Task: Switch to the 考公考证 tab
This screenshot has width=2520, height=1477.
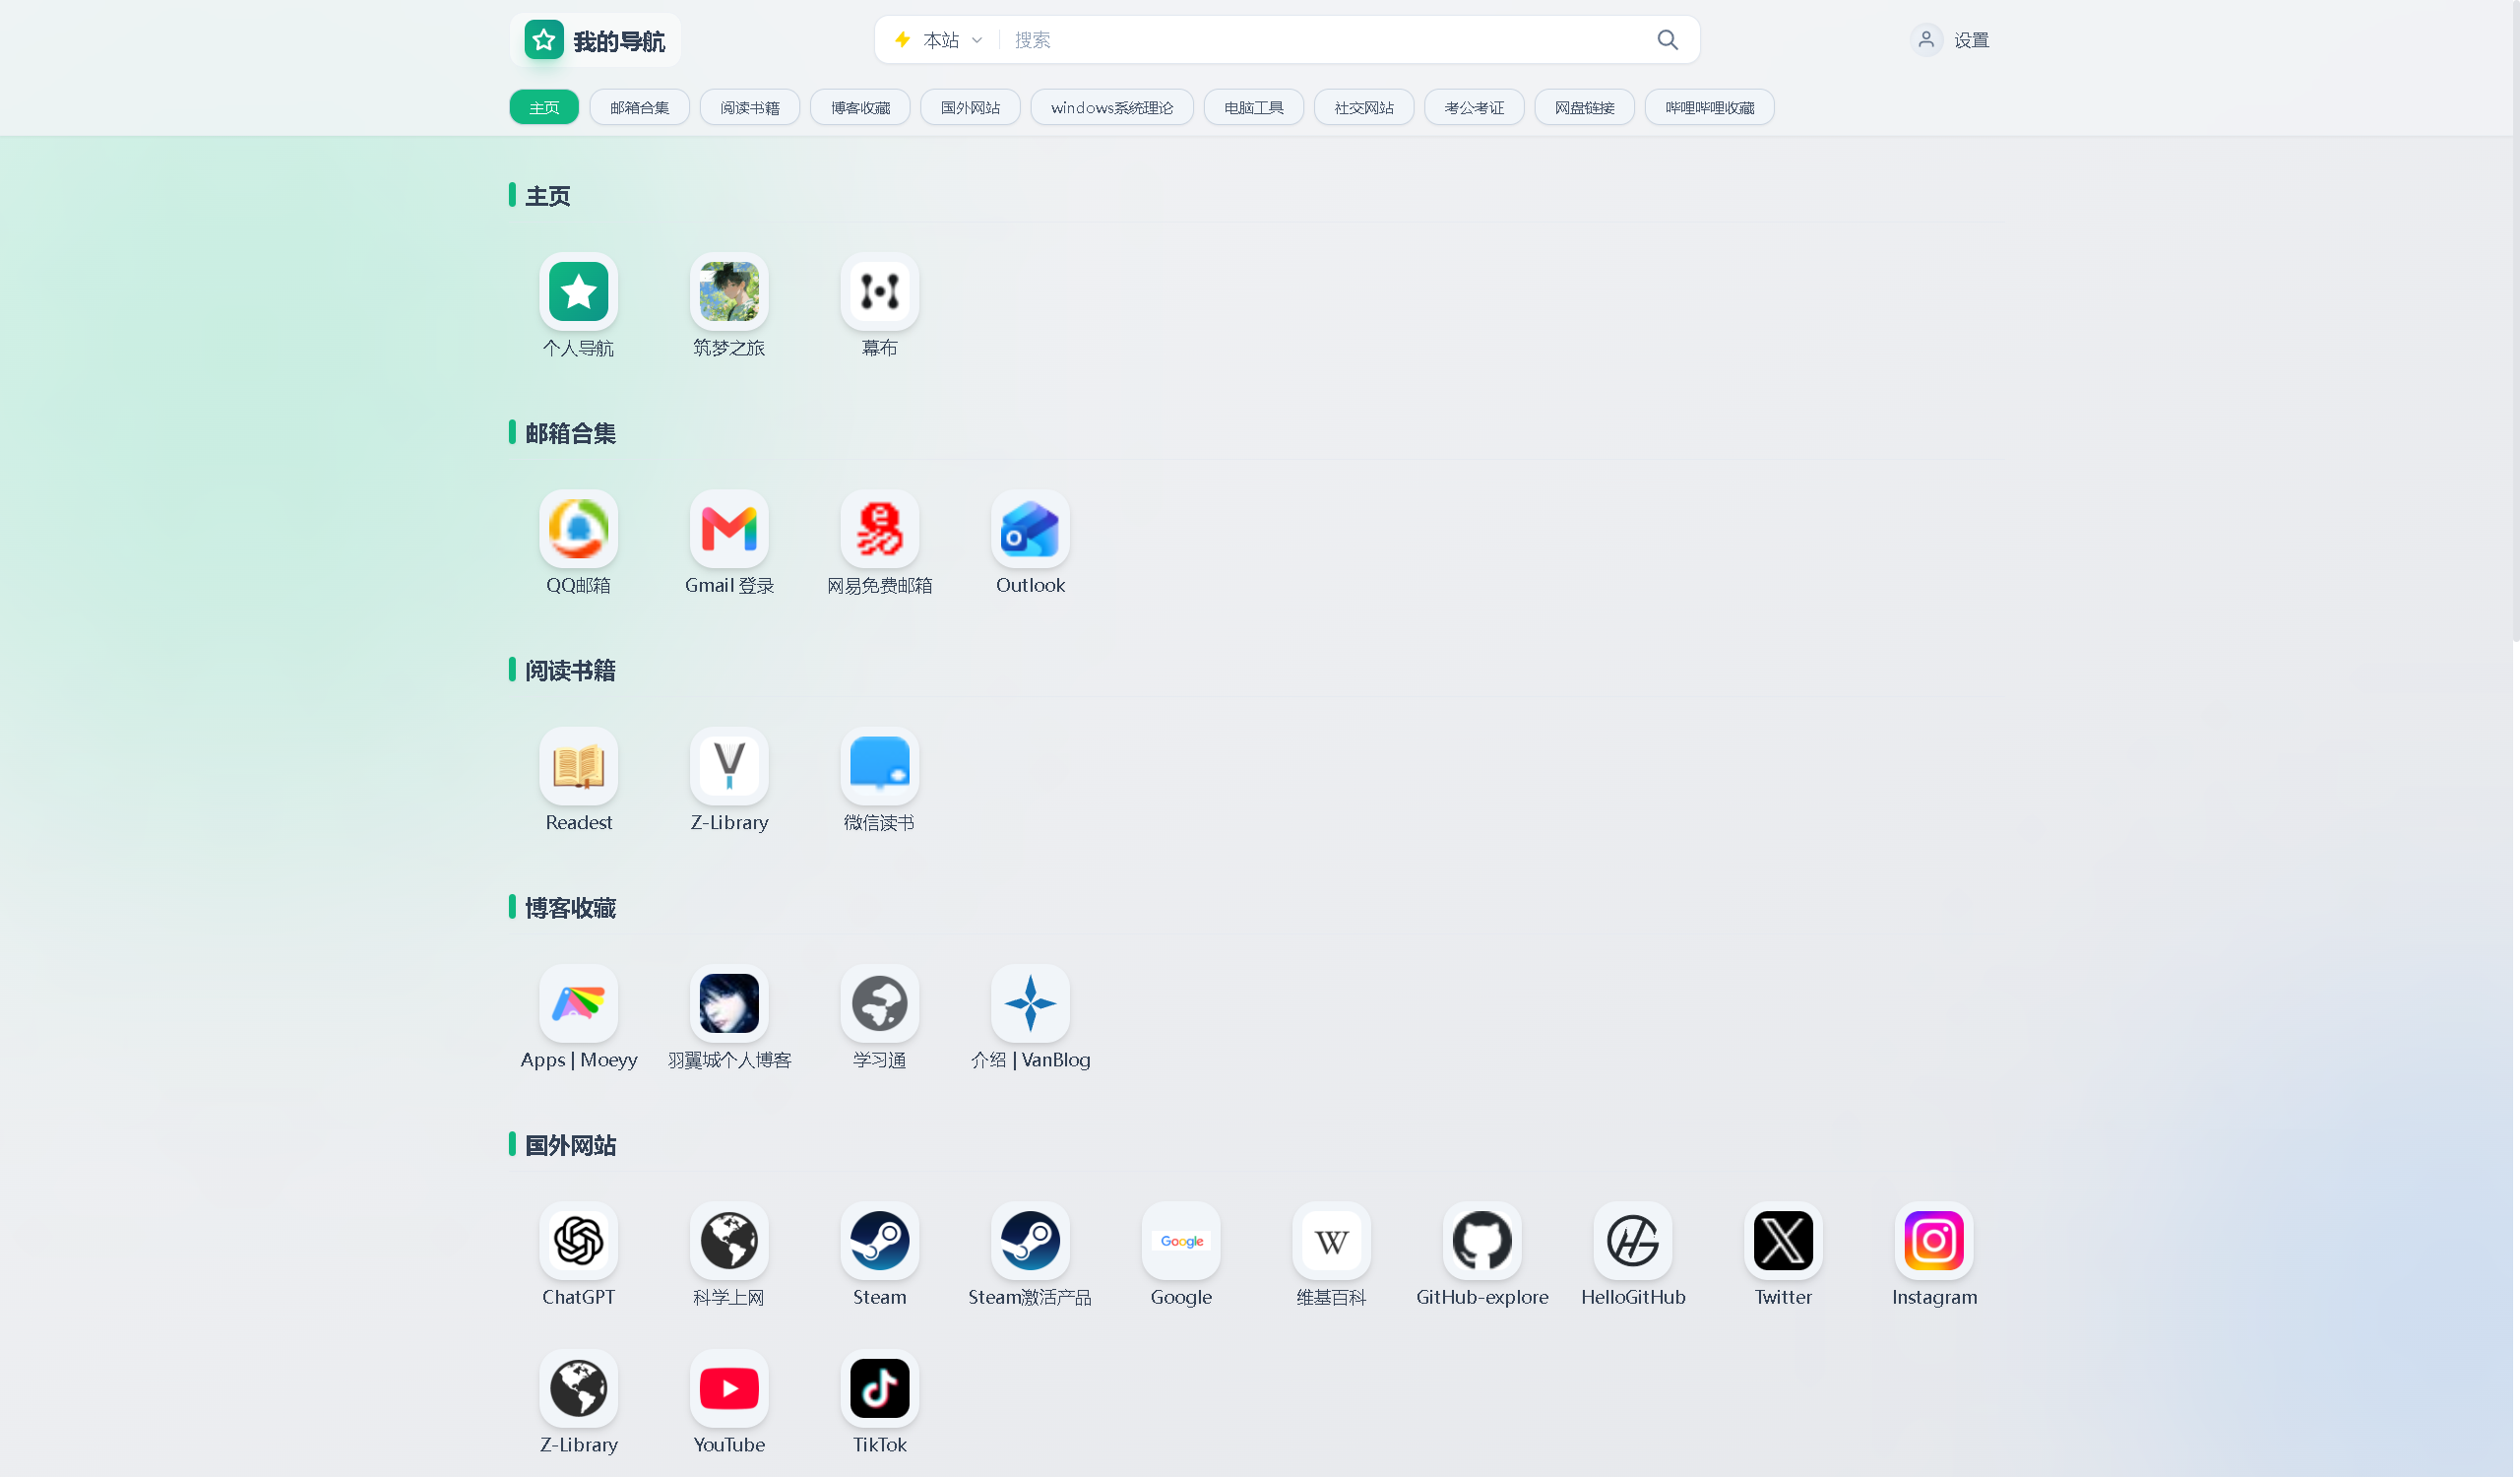Action: [x=1474, y=107]
